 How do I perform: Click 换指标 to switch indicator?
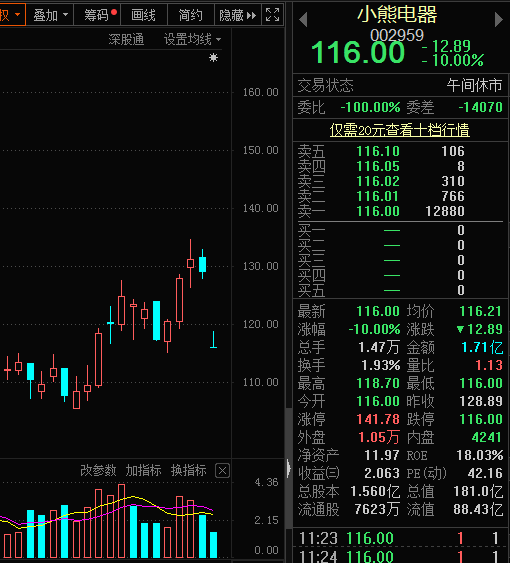(x=189, y=470)
